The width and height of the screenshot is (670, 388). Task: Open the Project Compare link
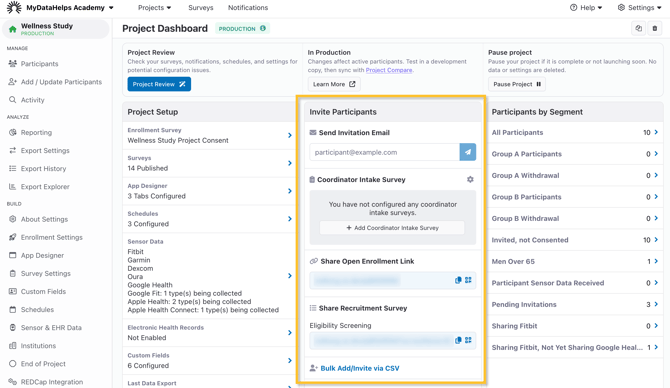[x=389, y=70]
